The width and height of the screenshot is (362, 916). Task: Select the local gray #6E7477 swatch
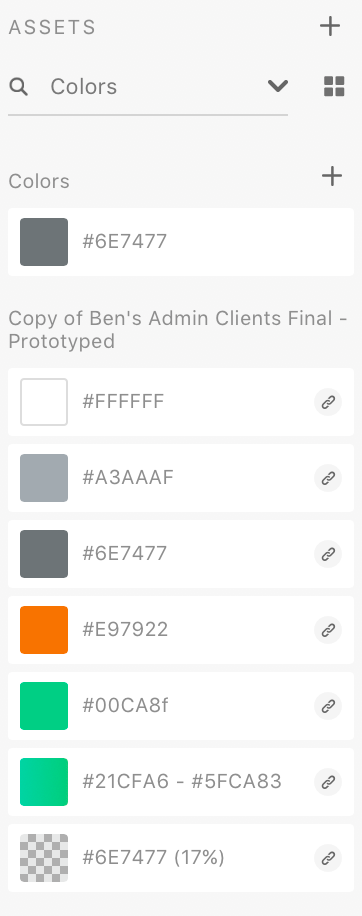coord(44,242)
